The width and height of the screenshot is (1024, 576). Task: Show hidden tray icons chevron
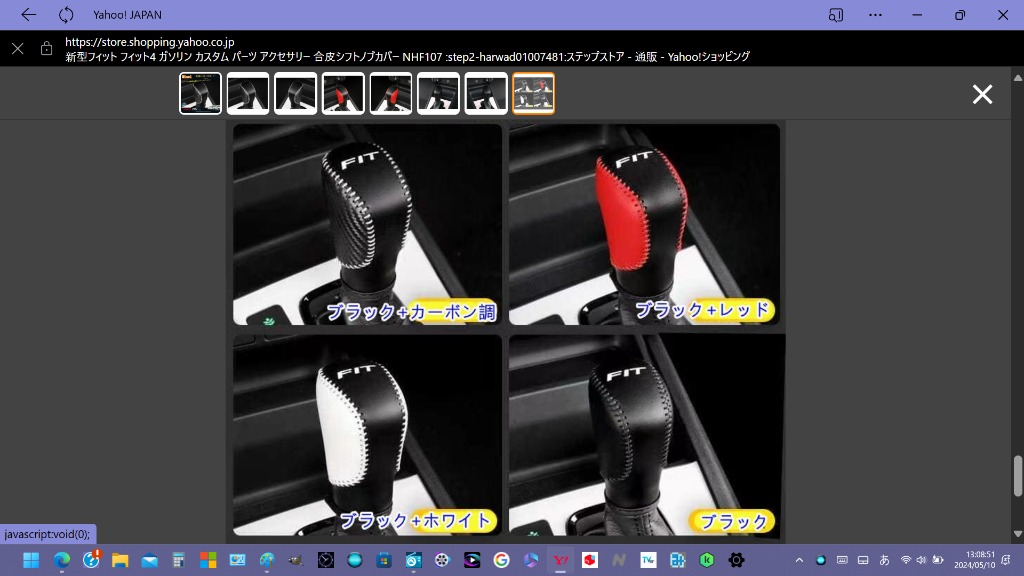pyautogui.click(x=799, y=560)
